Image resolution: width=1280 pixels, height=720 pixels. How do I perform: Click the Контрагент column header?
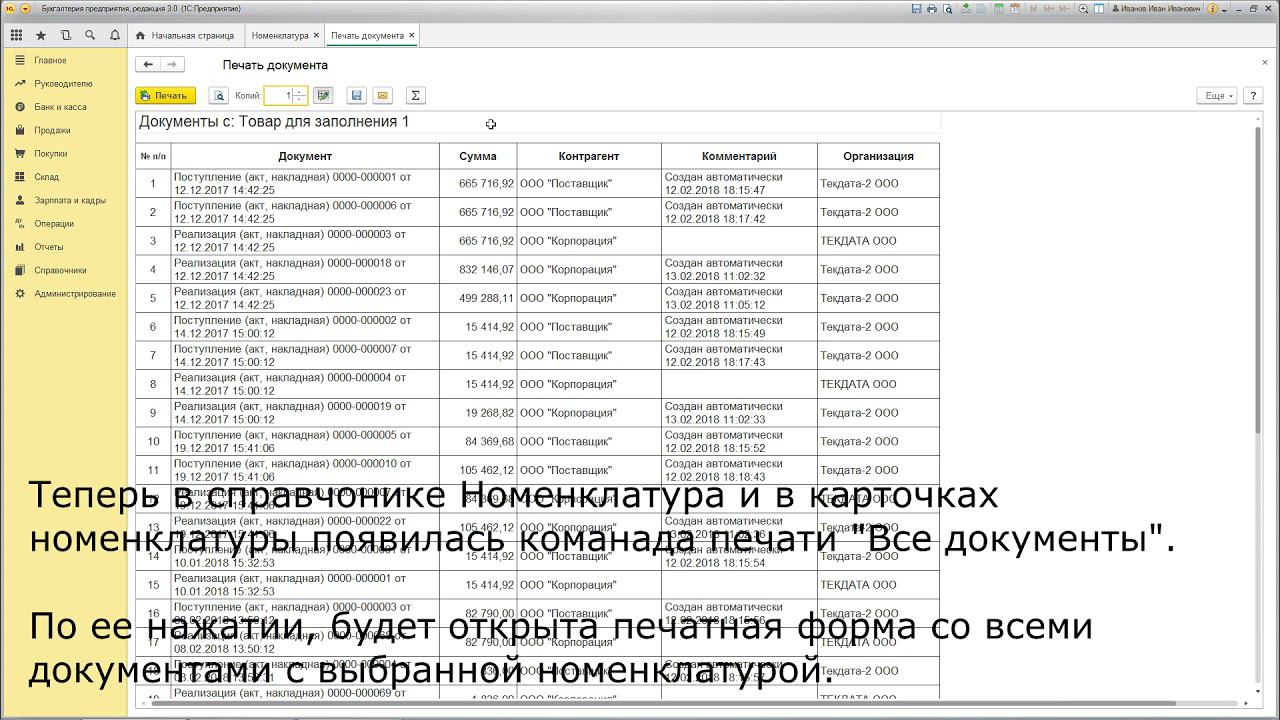[589, 156]
